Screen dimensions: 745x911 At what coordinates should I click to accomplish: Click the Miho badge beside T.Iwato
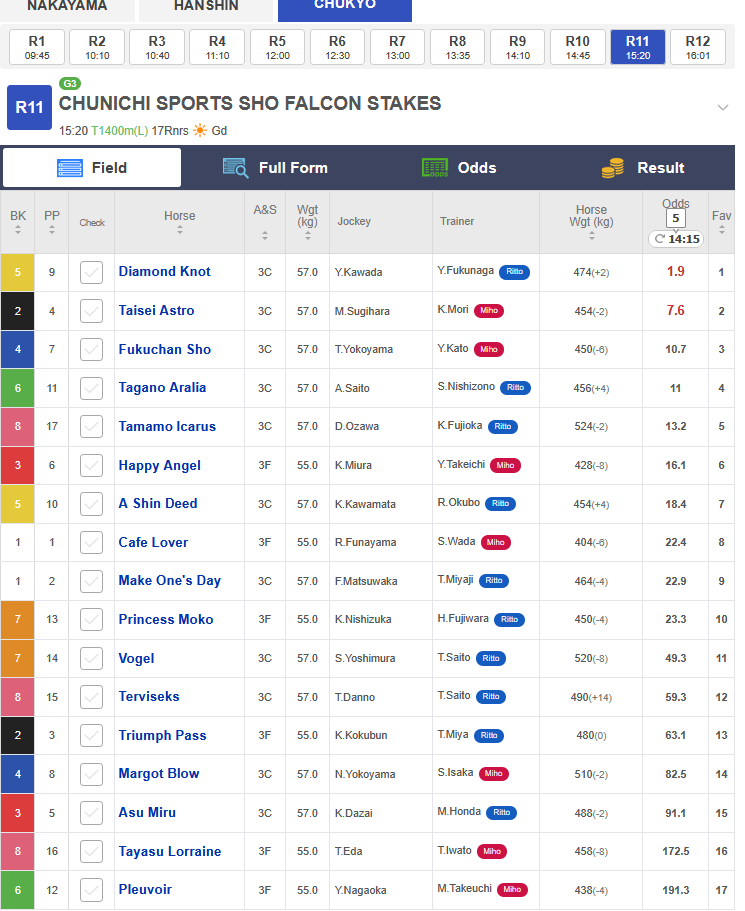(x=492, y=852)
